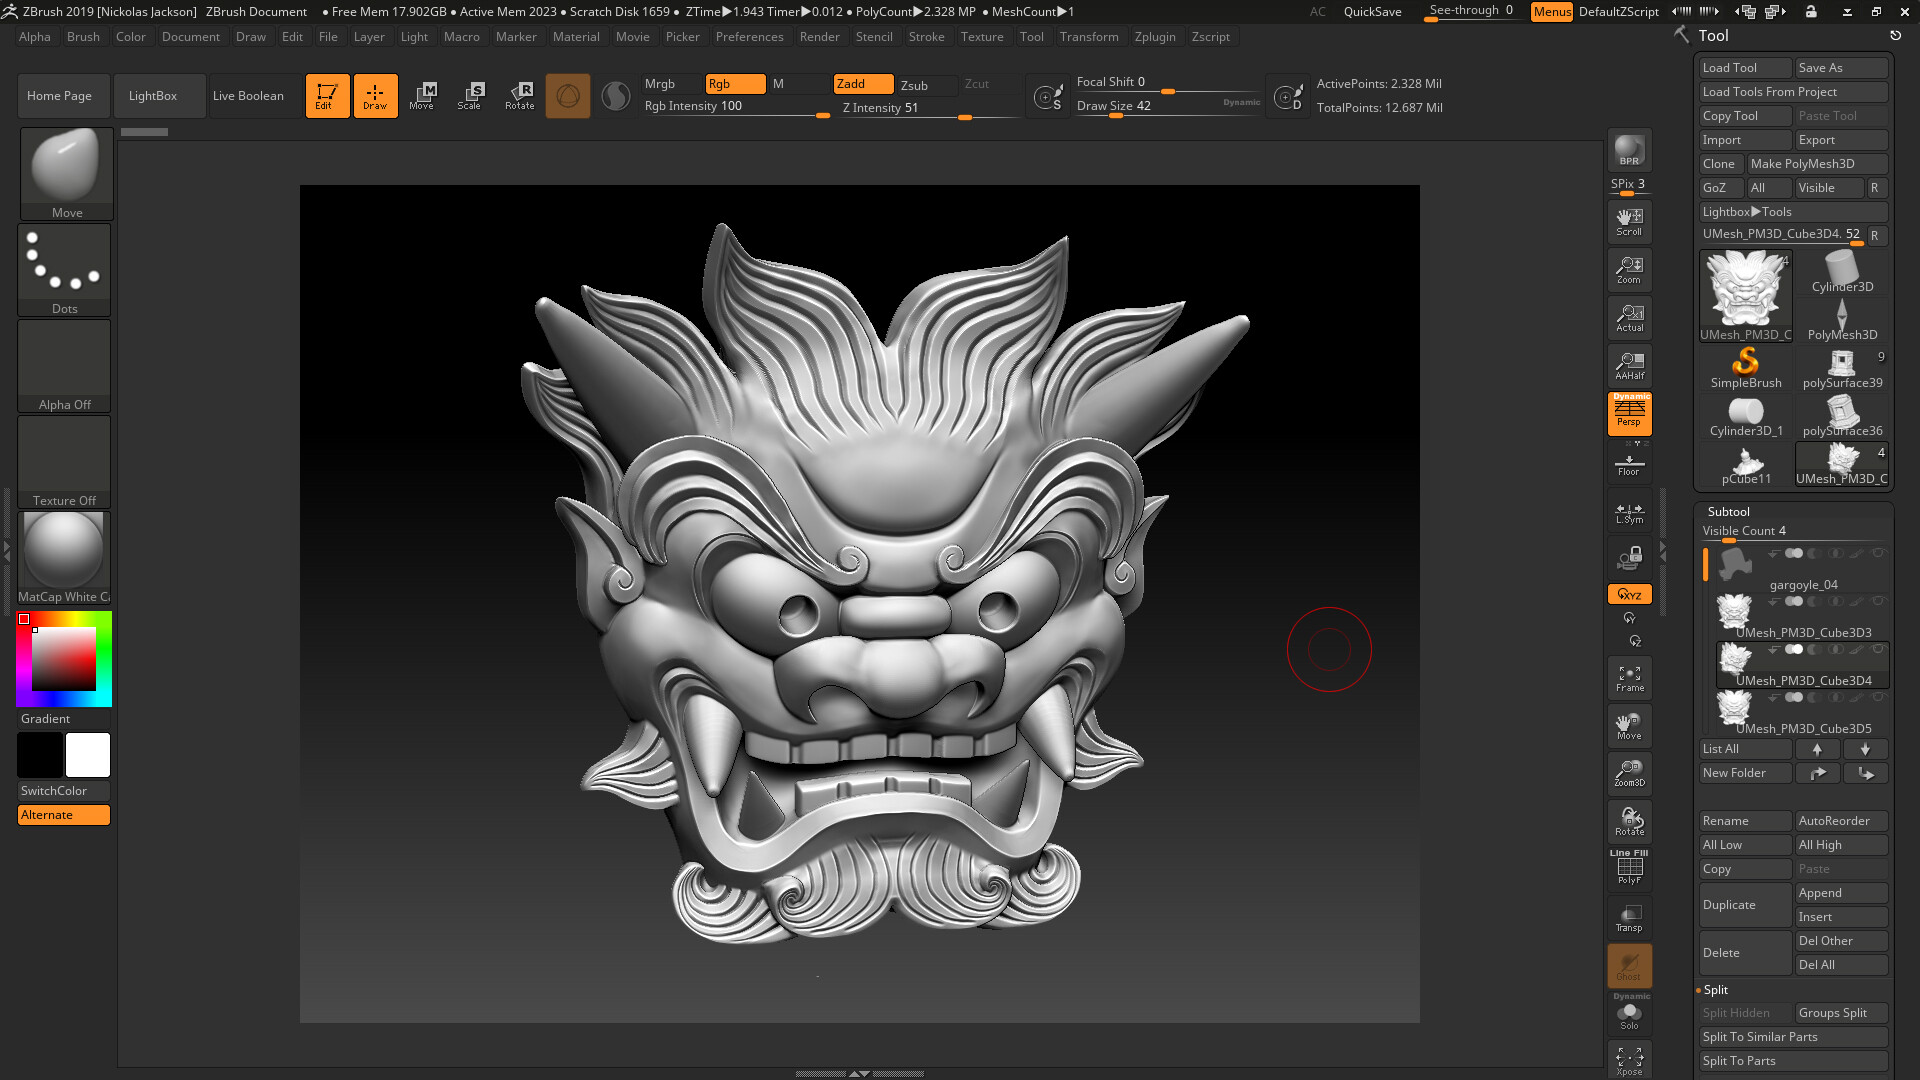Enable the Mrgb mode

click(672, 84)
